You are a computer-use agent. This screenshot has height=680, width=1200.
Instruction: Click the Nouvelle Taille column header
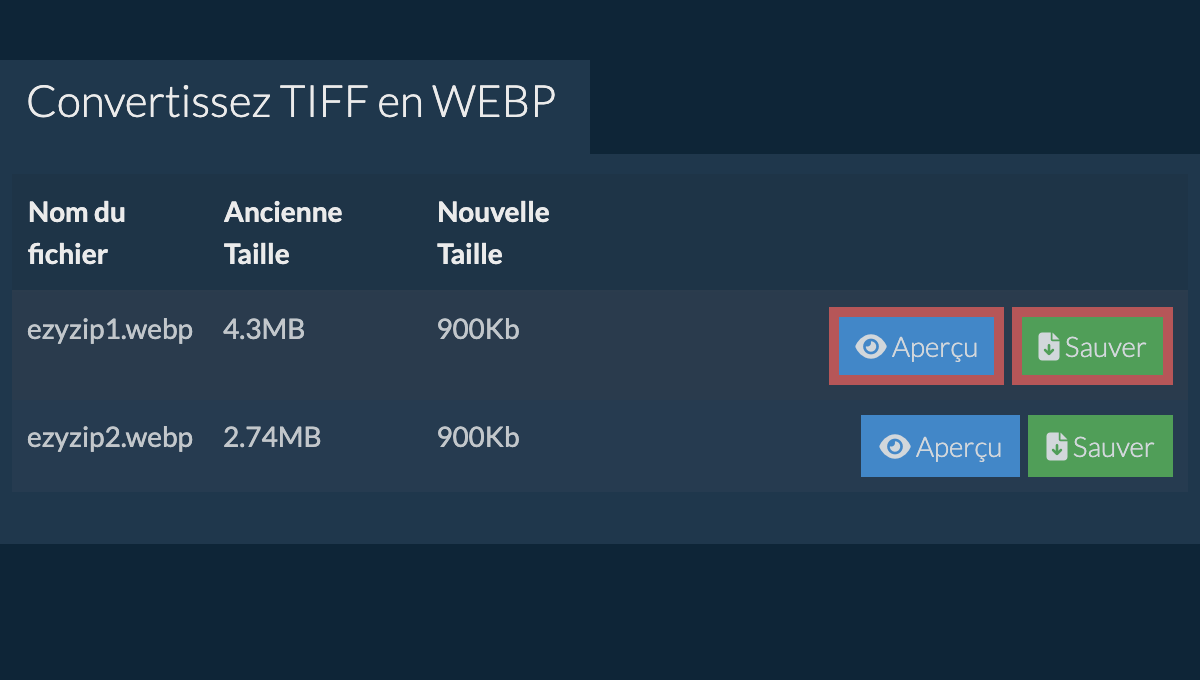(493, 233)
